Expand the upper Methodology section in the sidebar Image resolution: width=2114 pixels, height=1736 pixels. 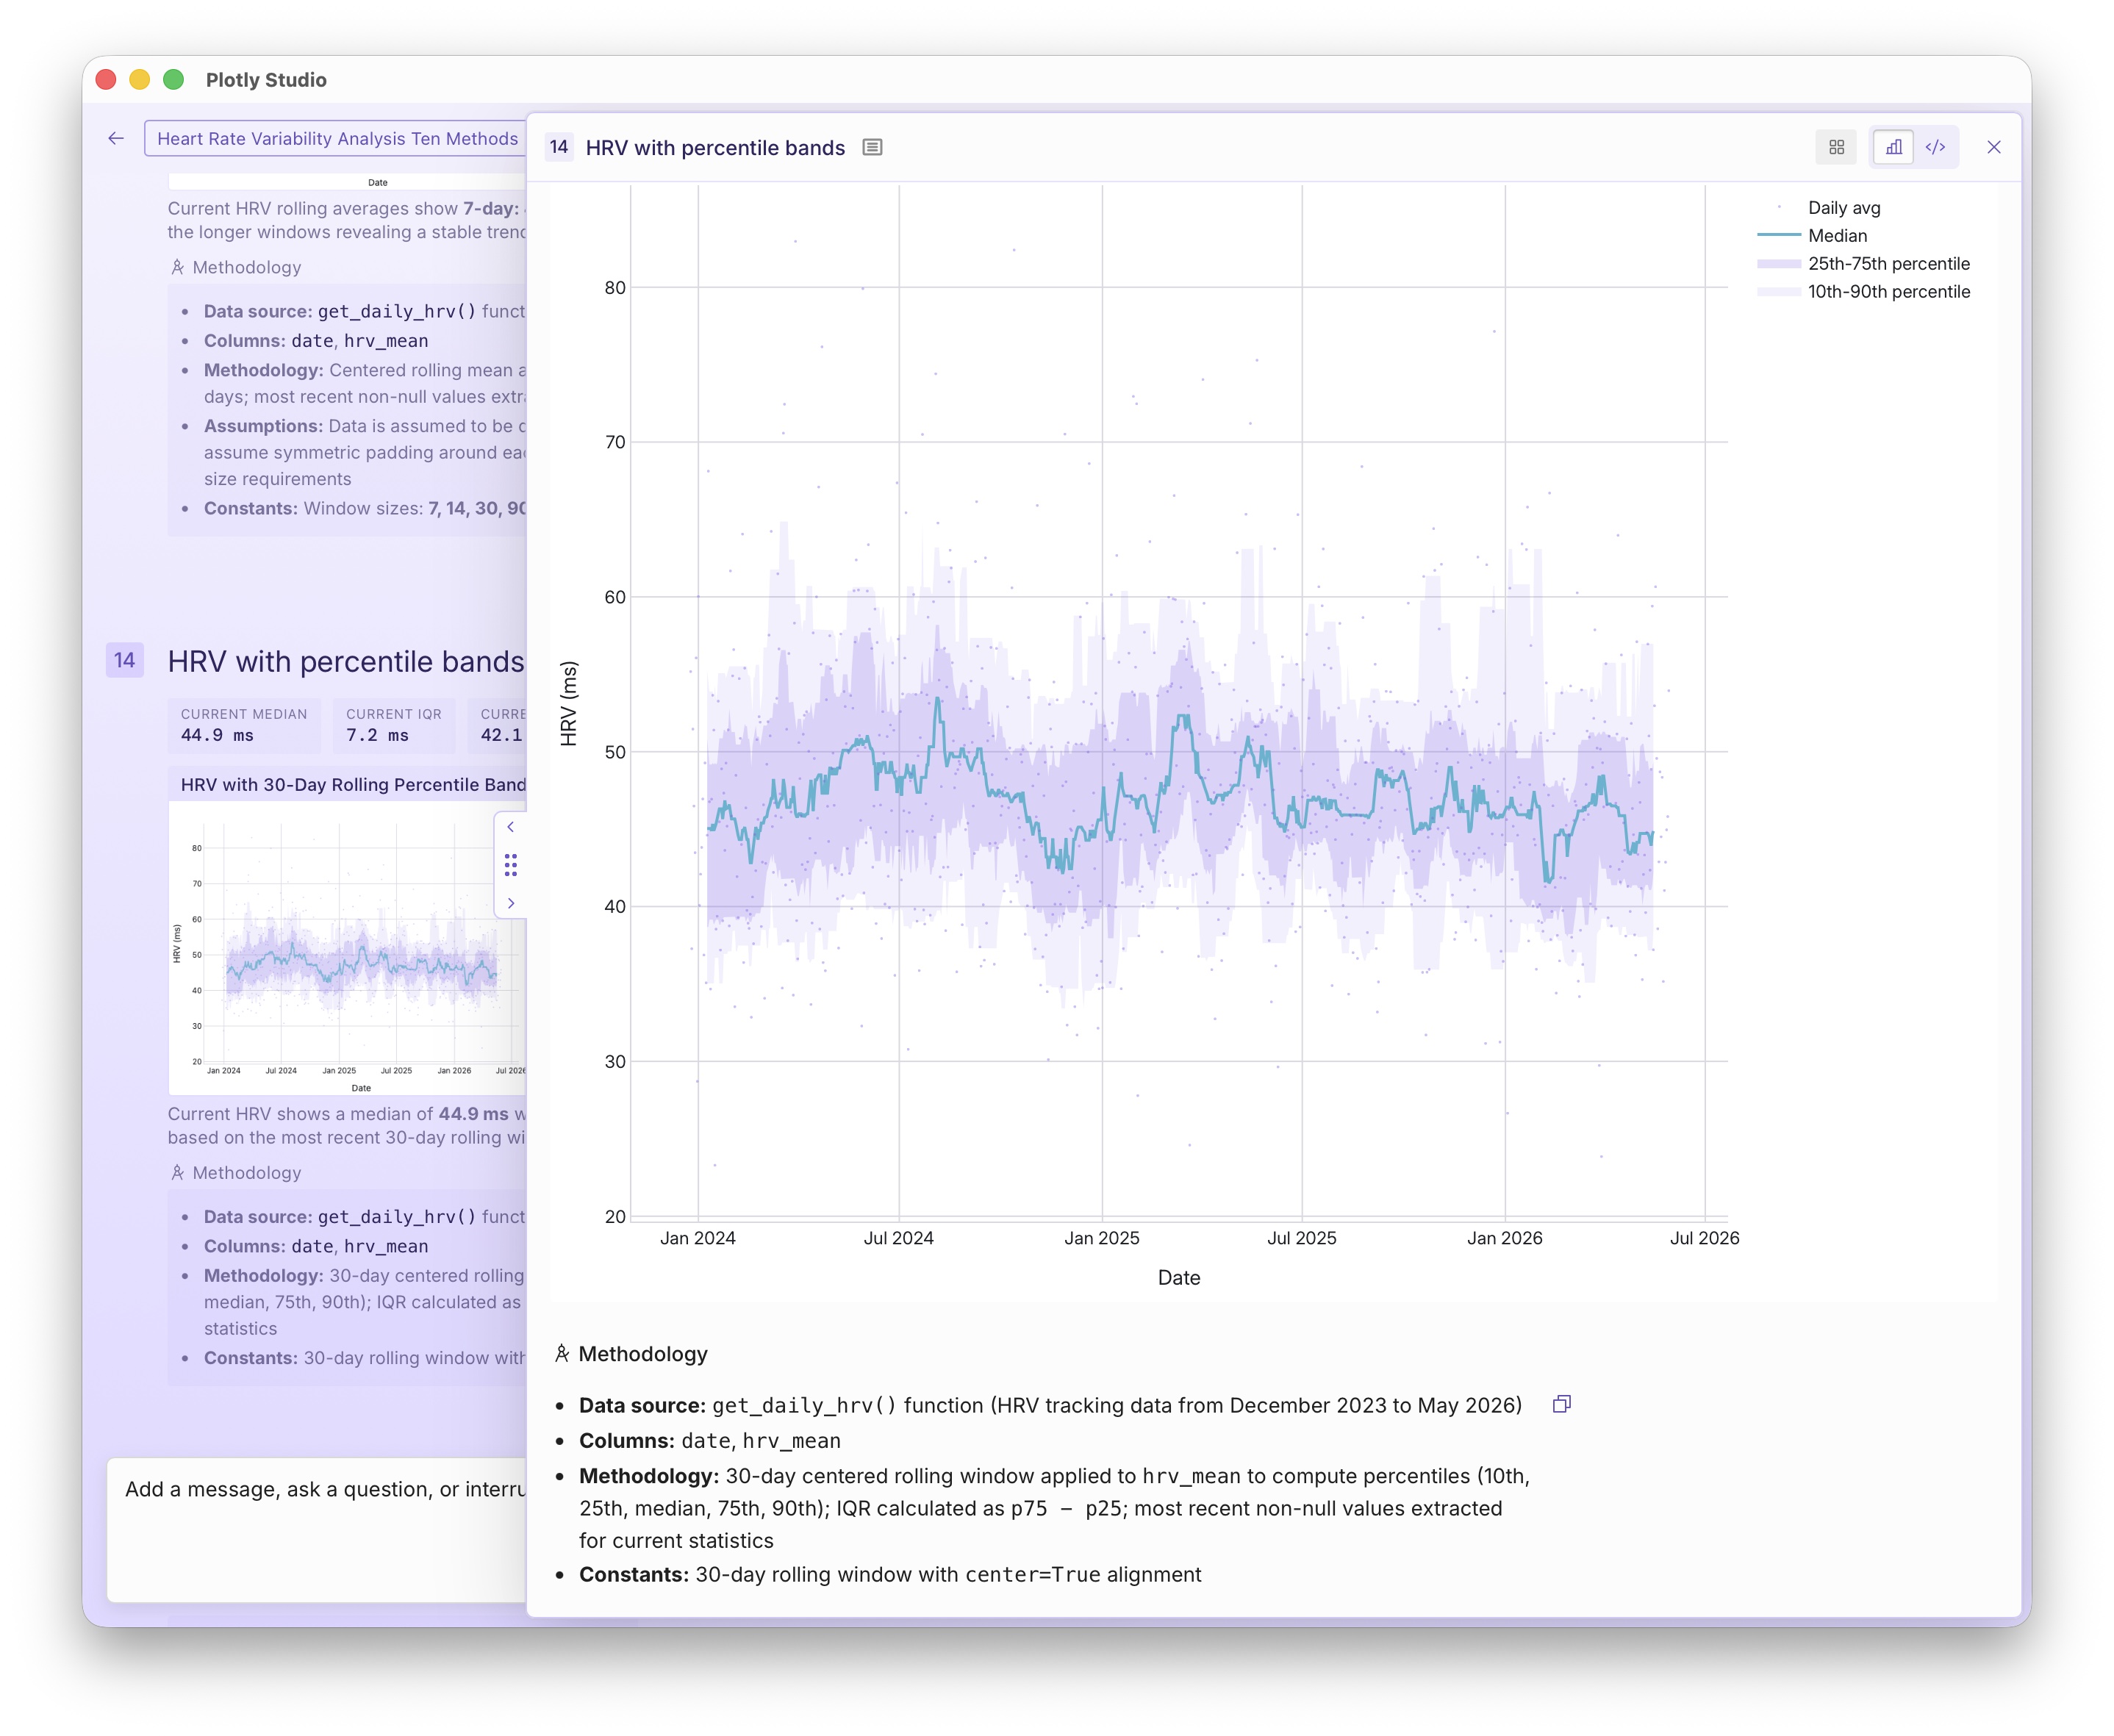coord(236,267)
